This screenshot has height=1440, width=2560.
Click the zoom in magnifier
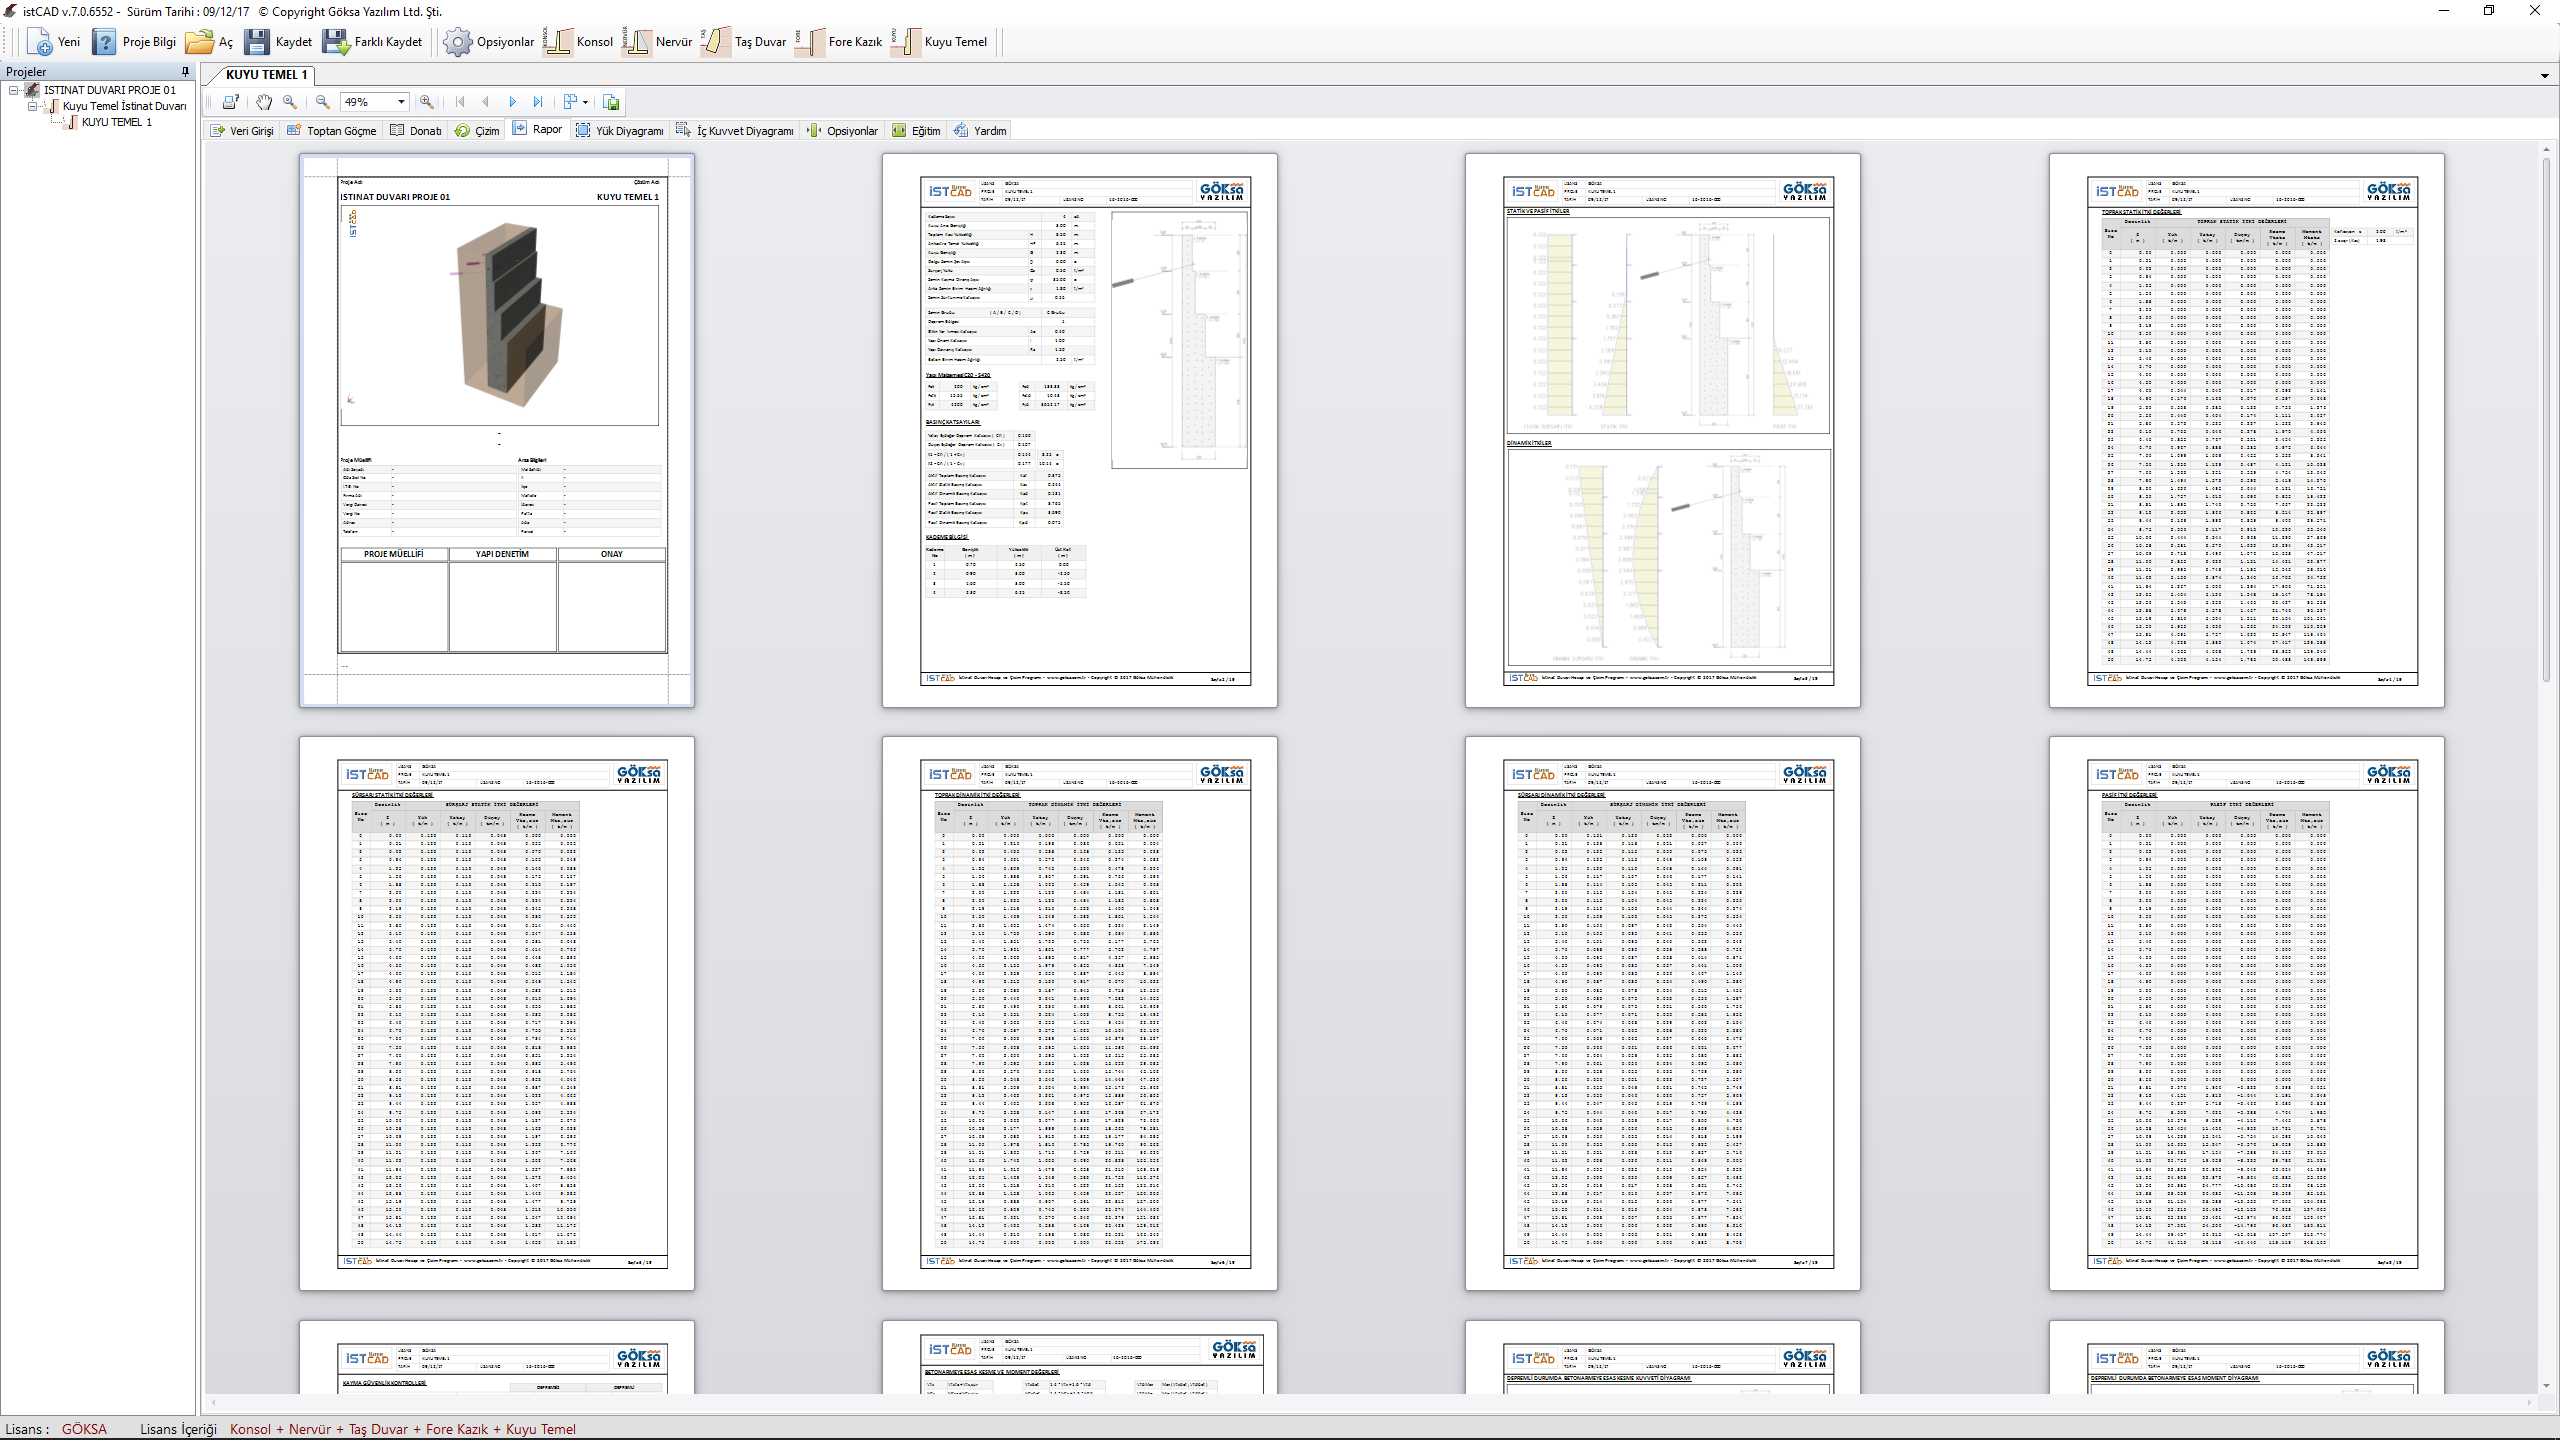point(427,102)
